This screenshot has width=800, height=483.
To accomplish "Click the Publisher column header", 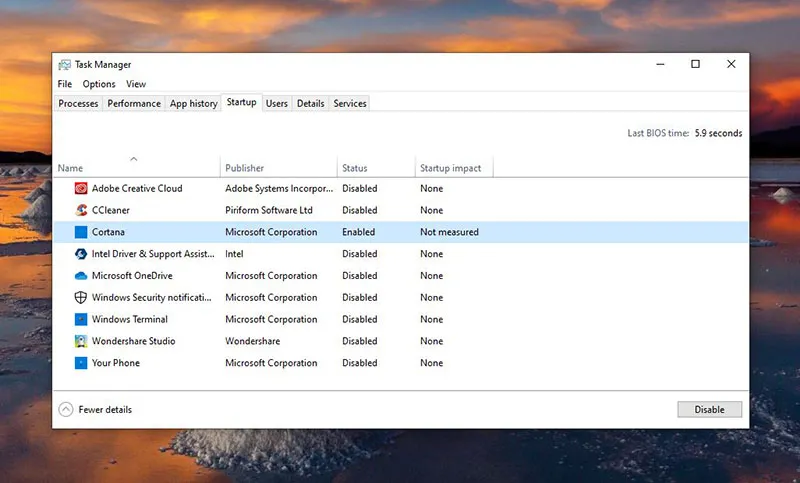I will (245, 168).
